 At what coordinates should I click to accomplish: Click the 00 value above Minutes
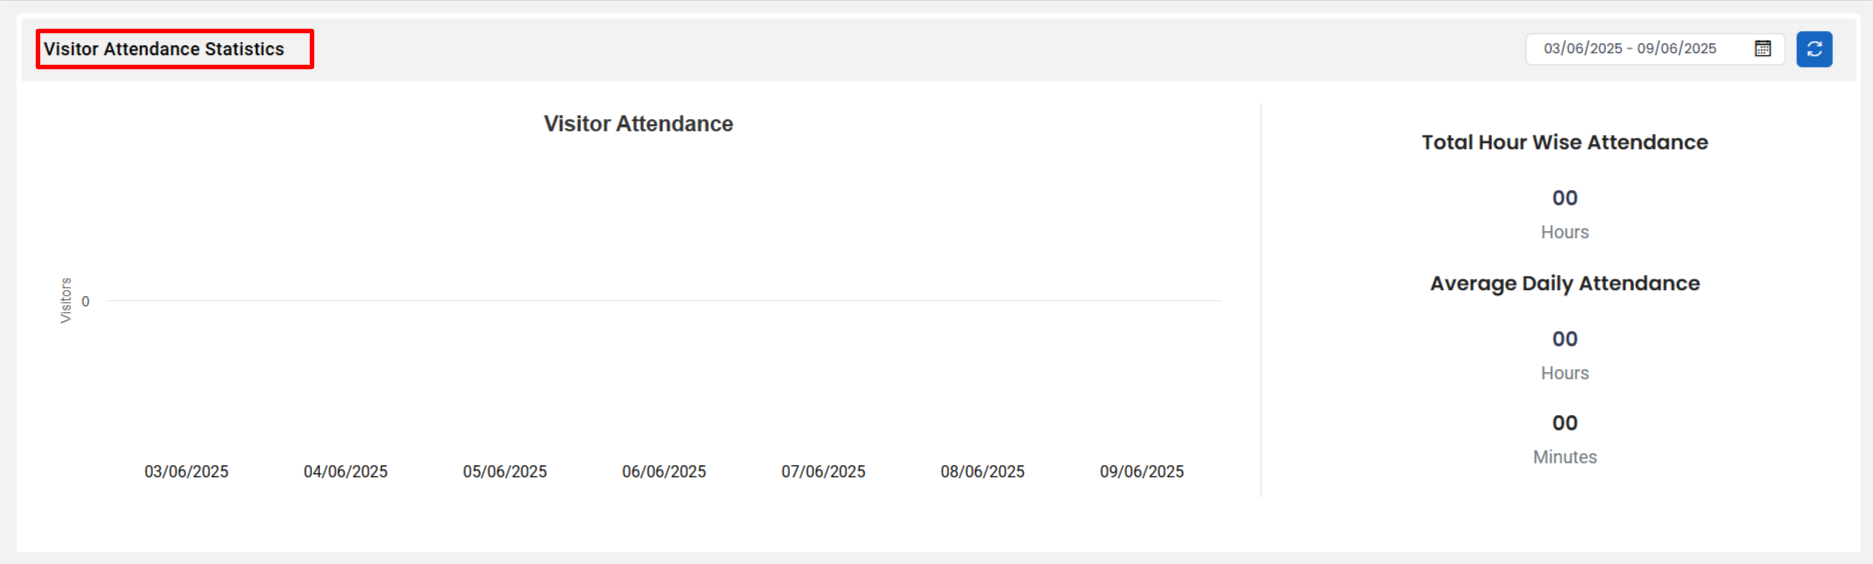(1565, 423)
